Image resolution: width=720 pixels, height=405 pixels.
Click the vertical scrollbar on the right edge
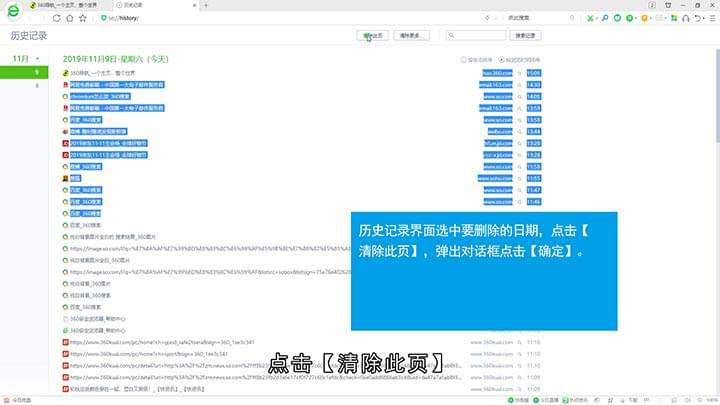[717, 94]
